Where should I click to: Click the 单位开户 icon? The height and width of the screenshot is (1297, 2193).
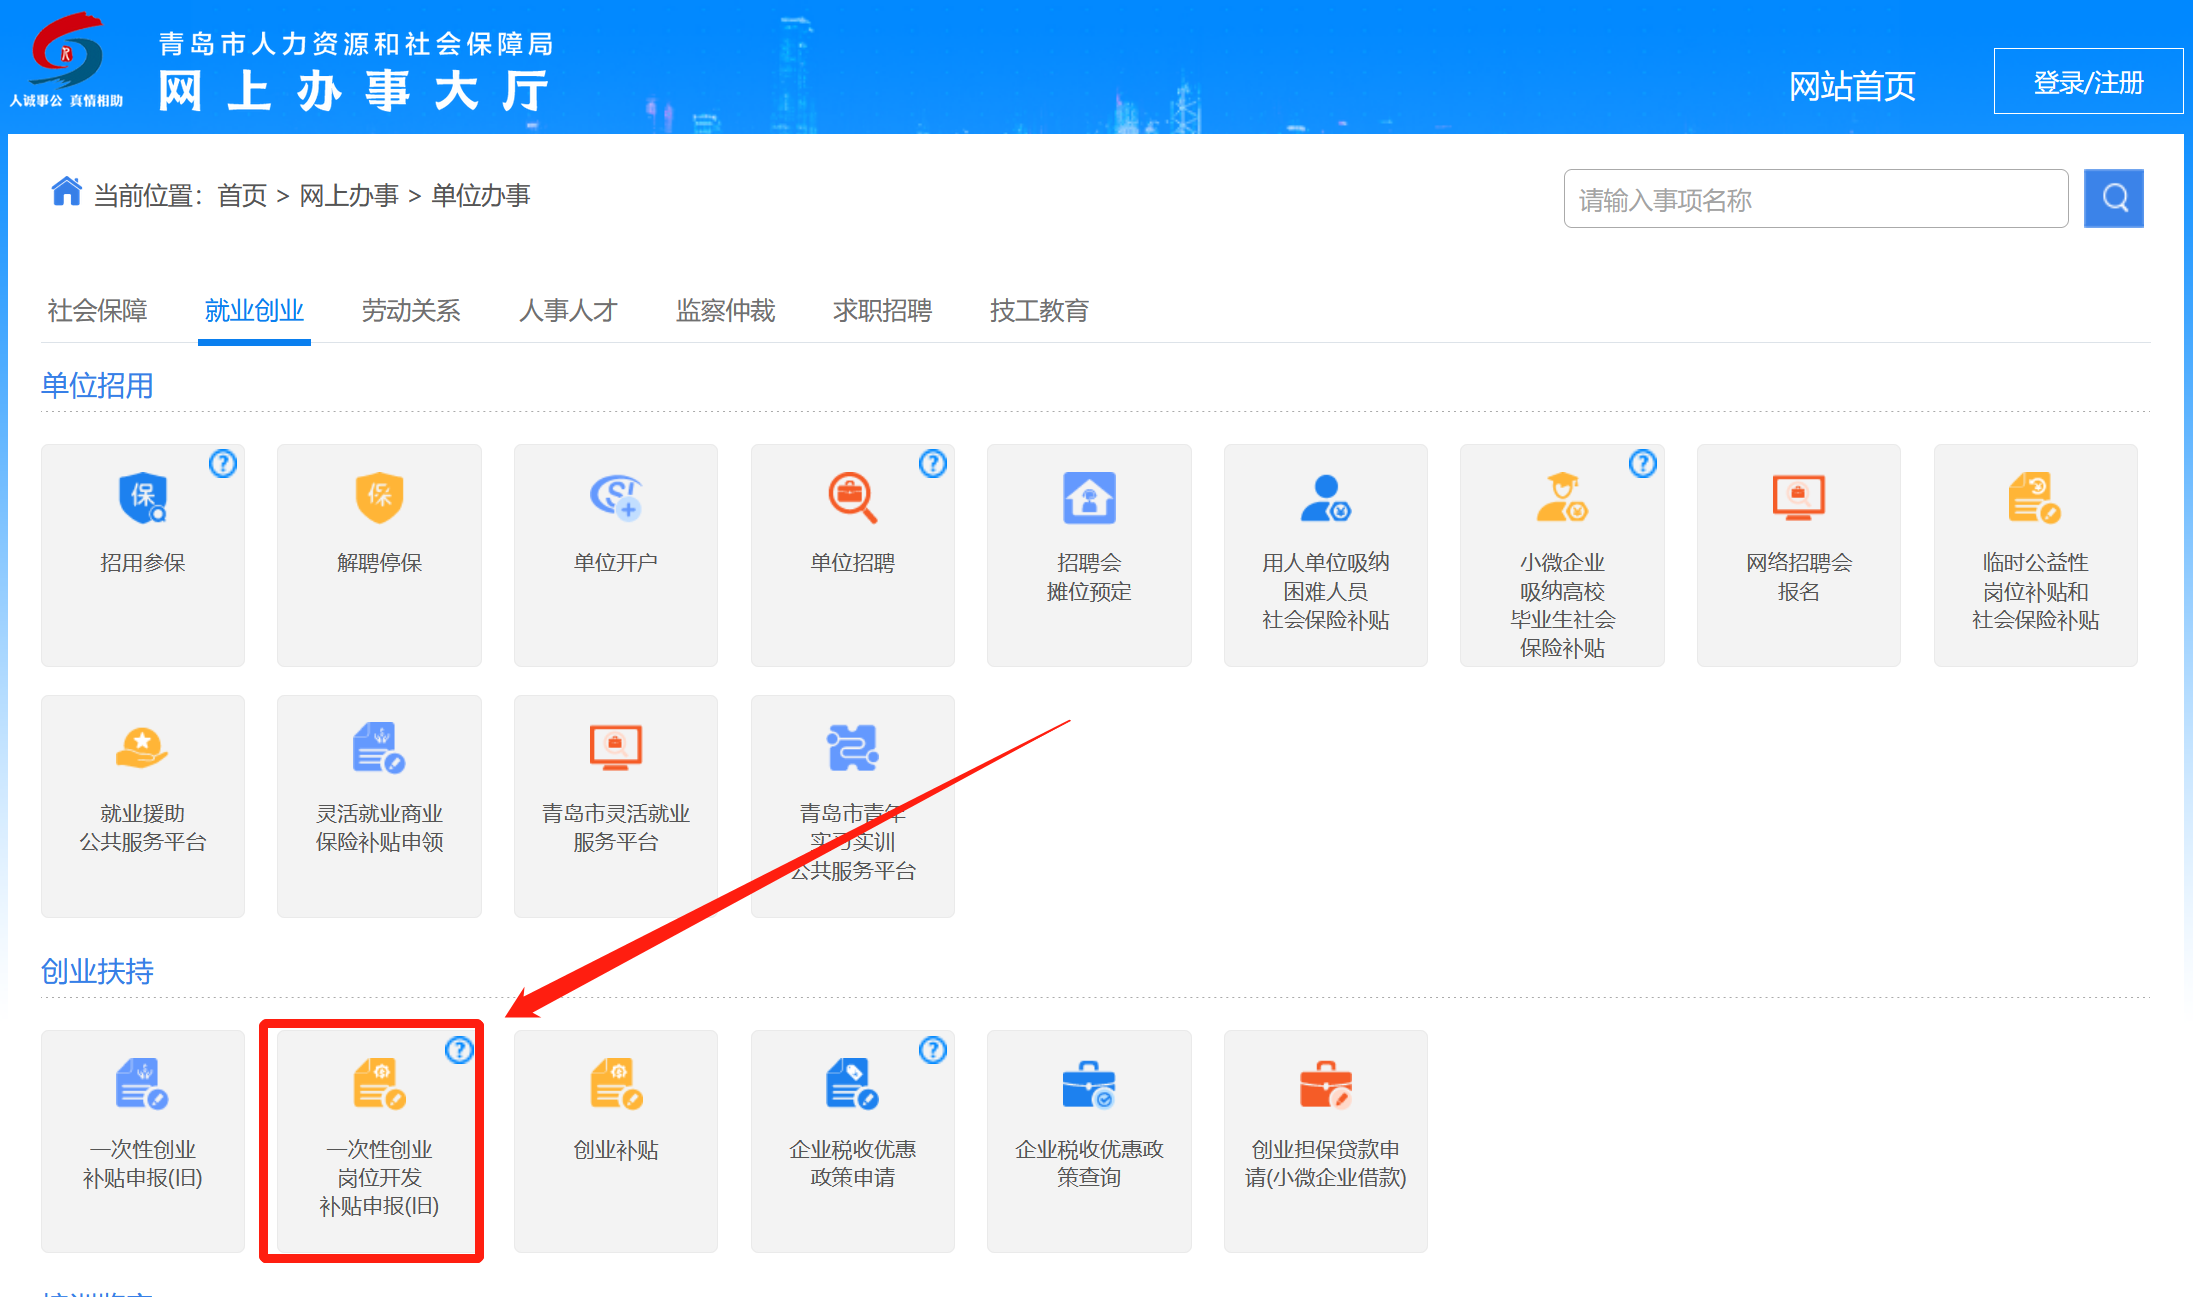click(615, 498)
